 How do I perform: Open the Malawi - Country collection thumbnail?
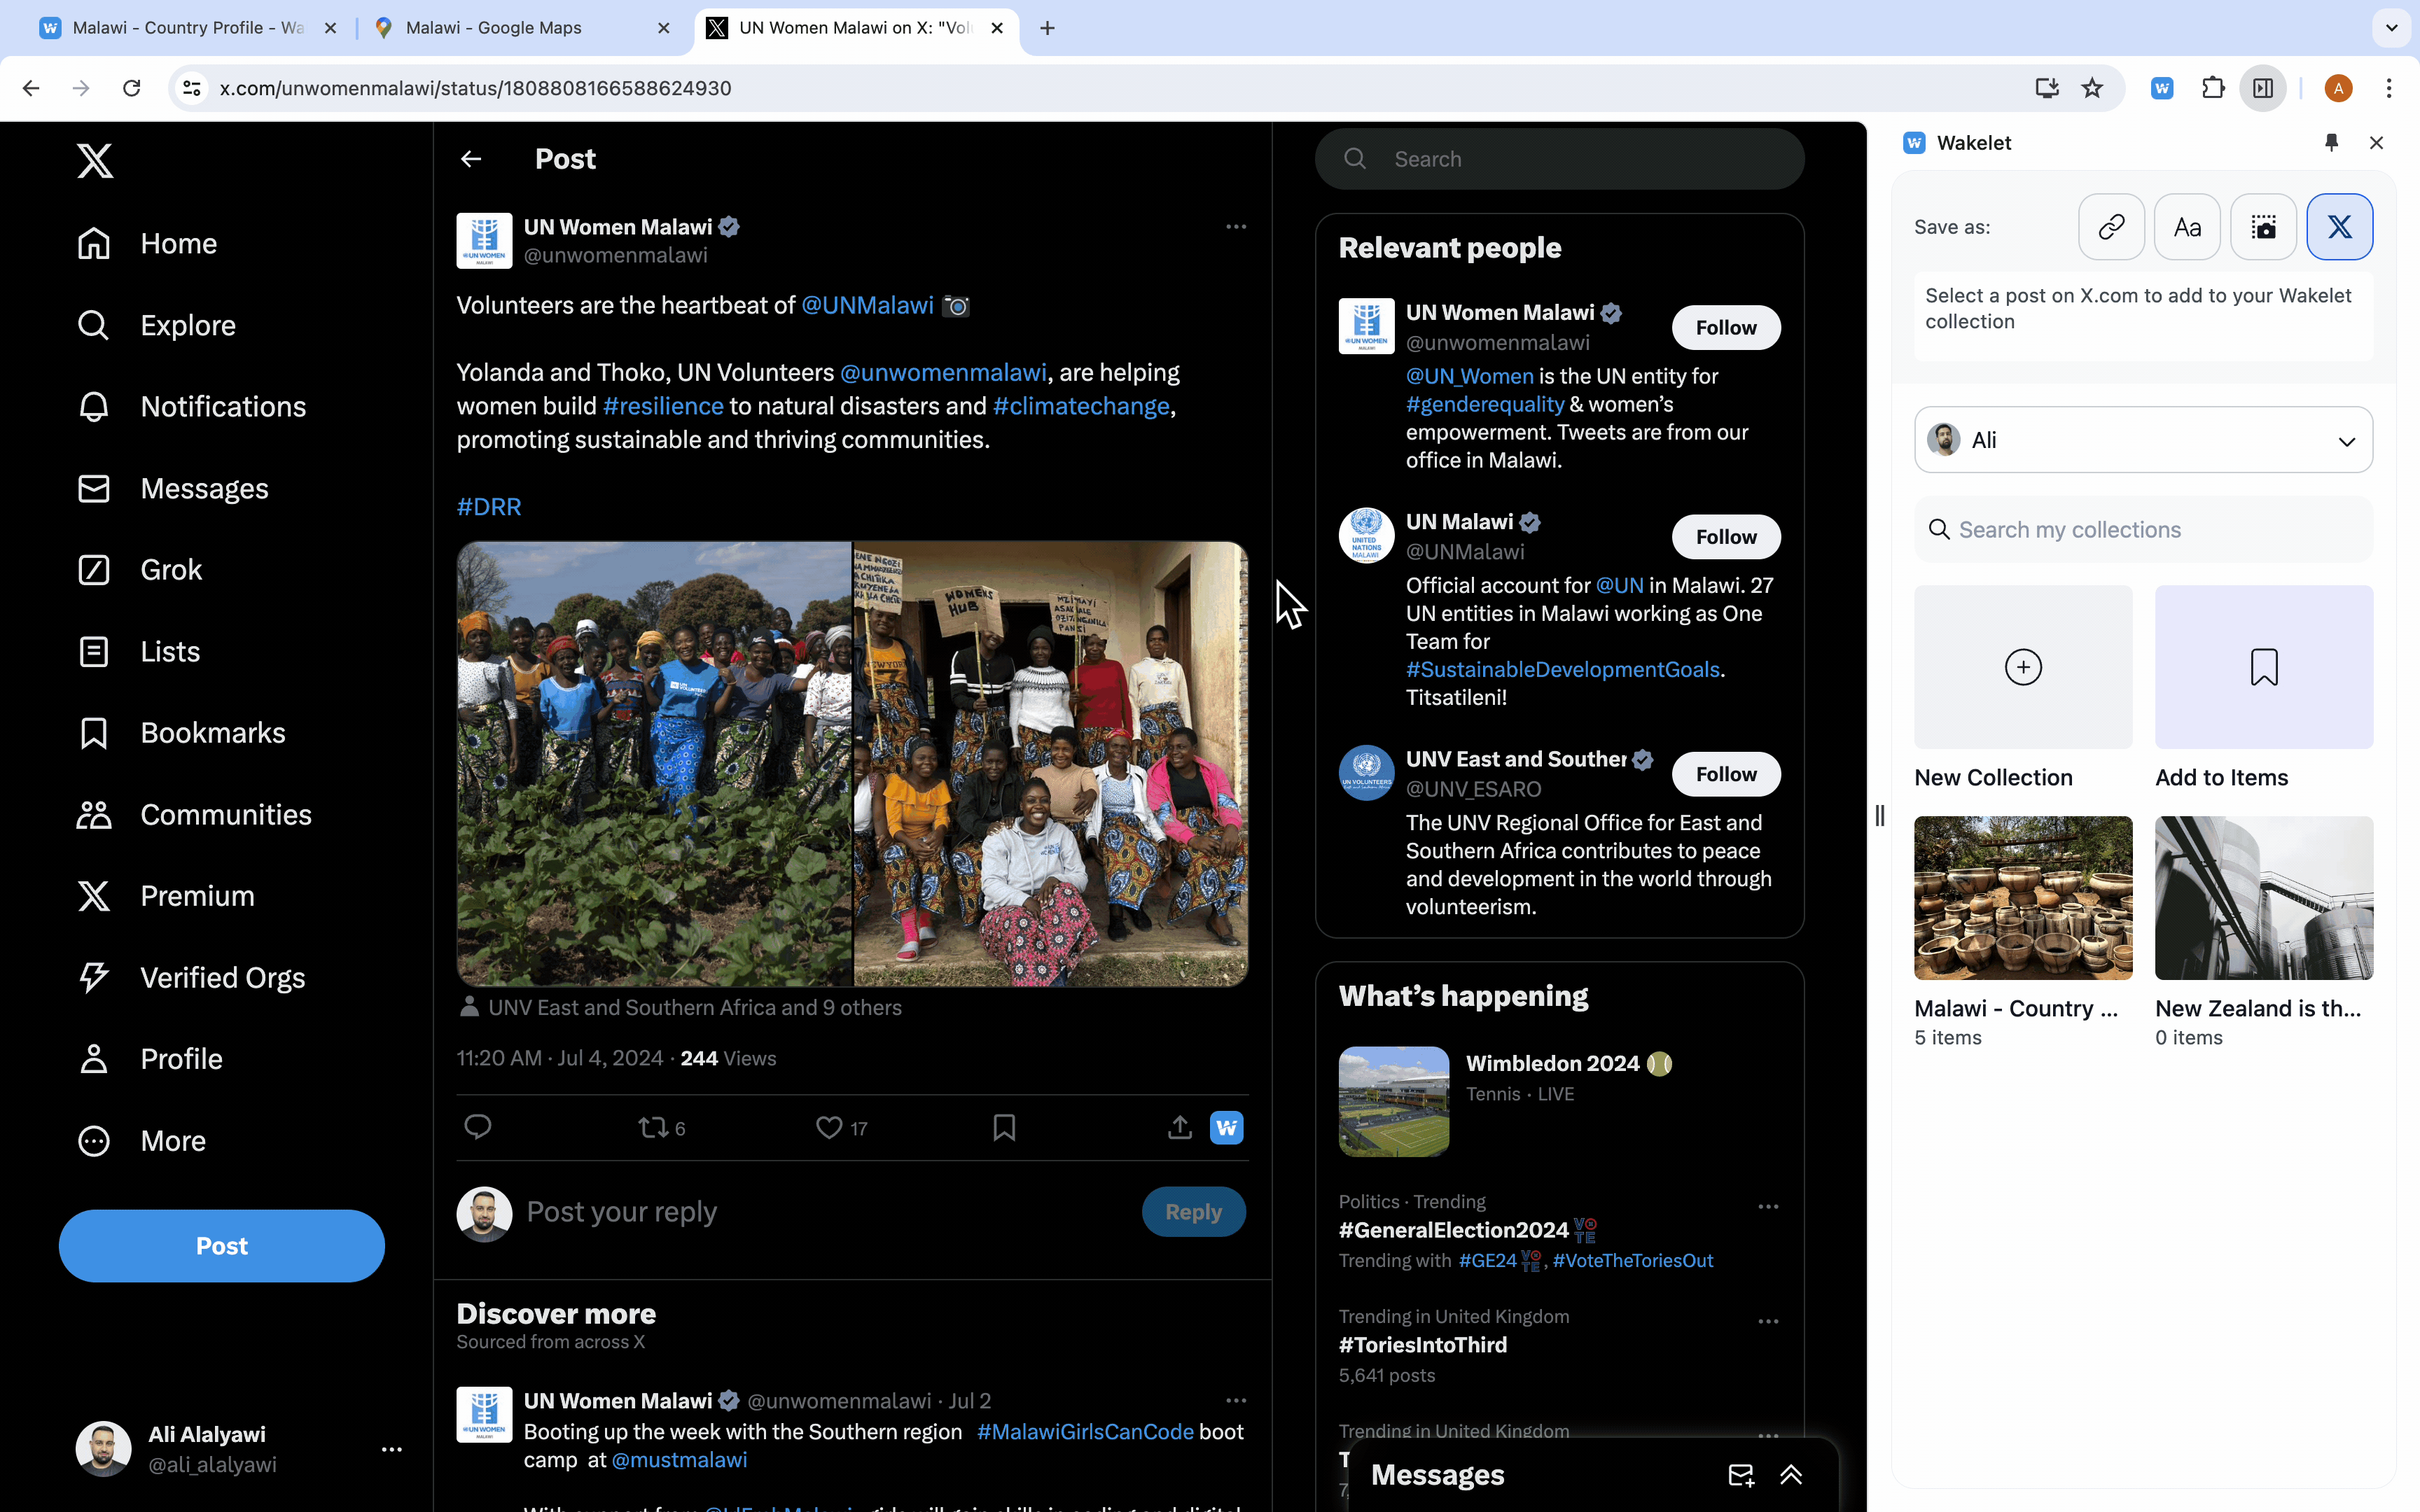point(2023,898)
